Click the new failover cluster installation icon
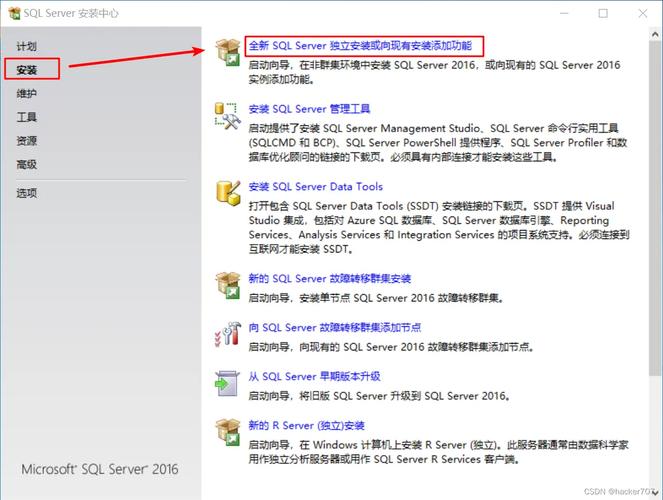Image resolution: width=663 pixels, height=500 pixels. pos(228,285)
